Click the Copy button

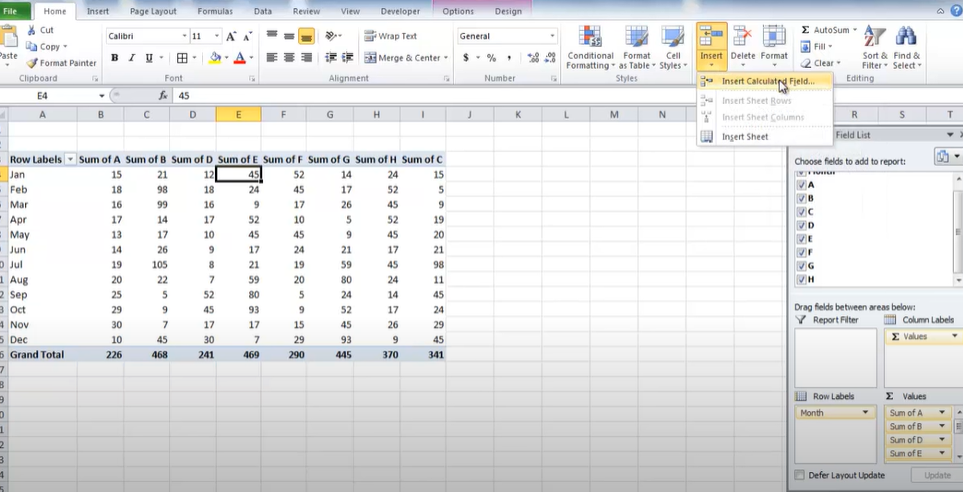[47, 47]
